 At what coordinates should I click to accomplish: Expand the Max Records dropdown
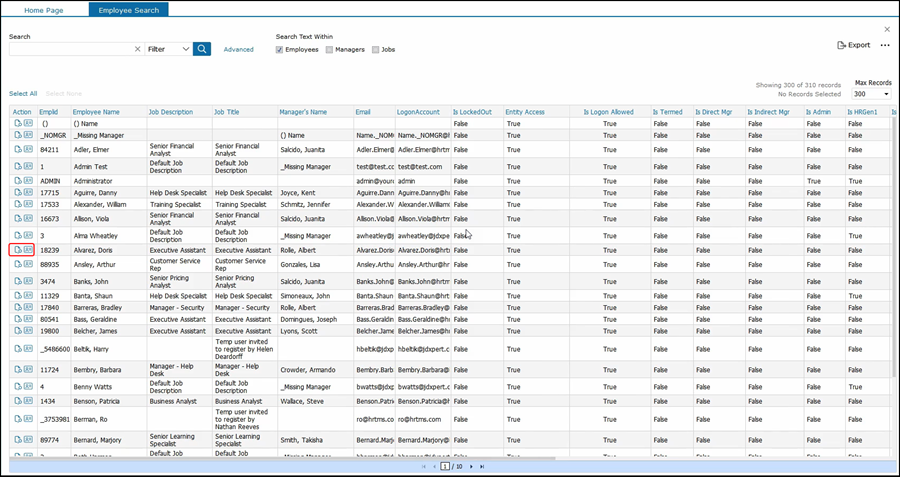pyautogui.click(x=870, y=94)
